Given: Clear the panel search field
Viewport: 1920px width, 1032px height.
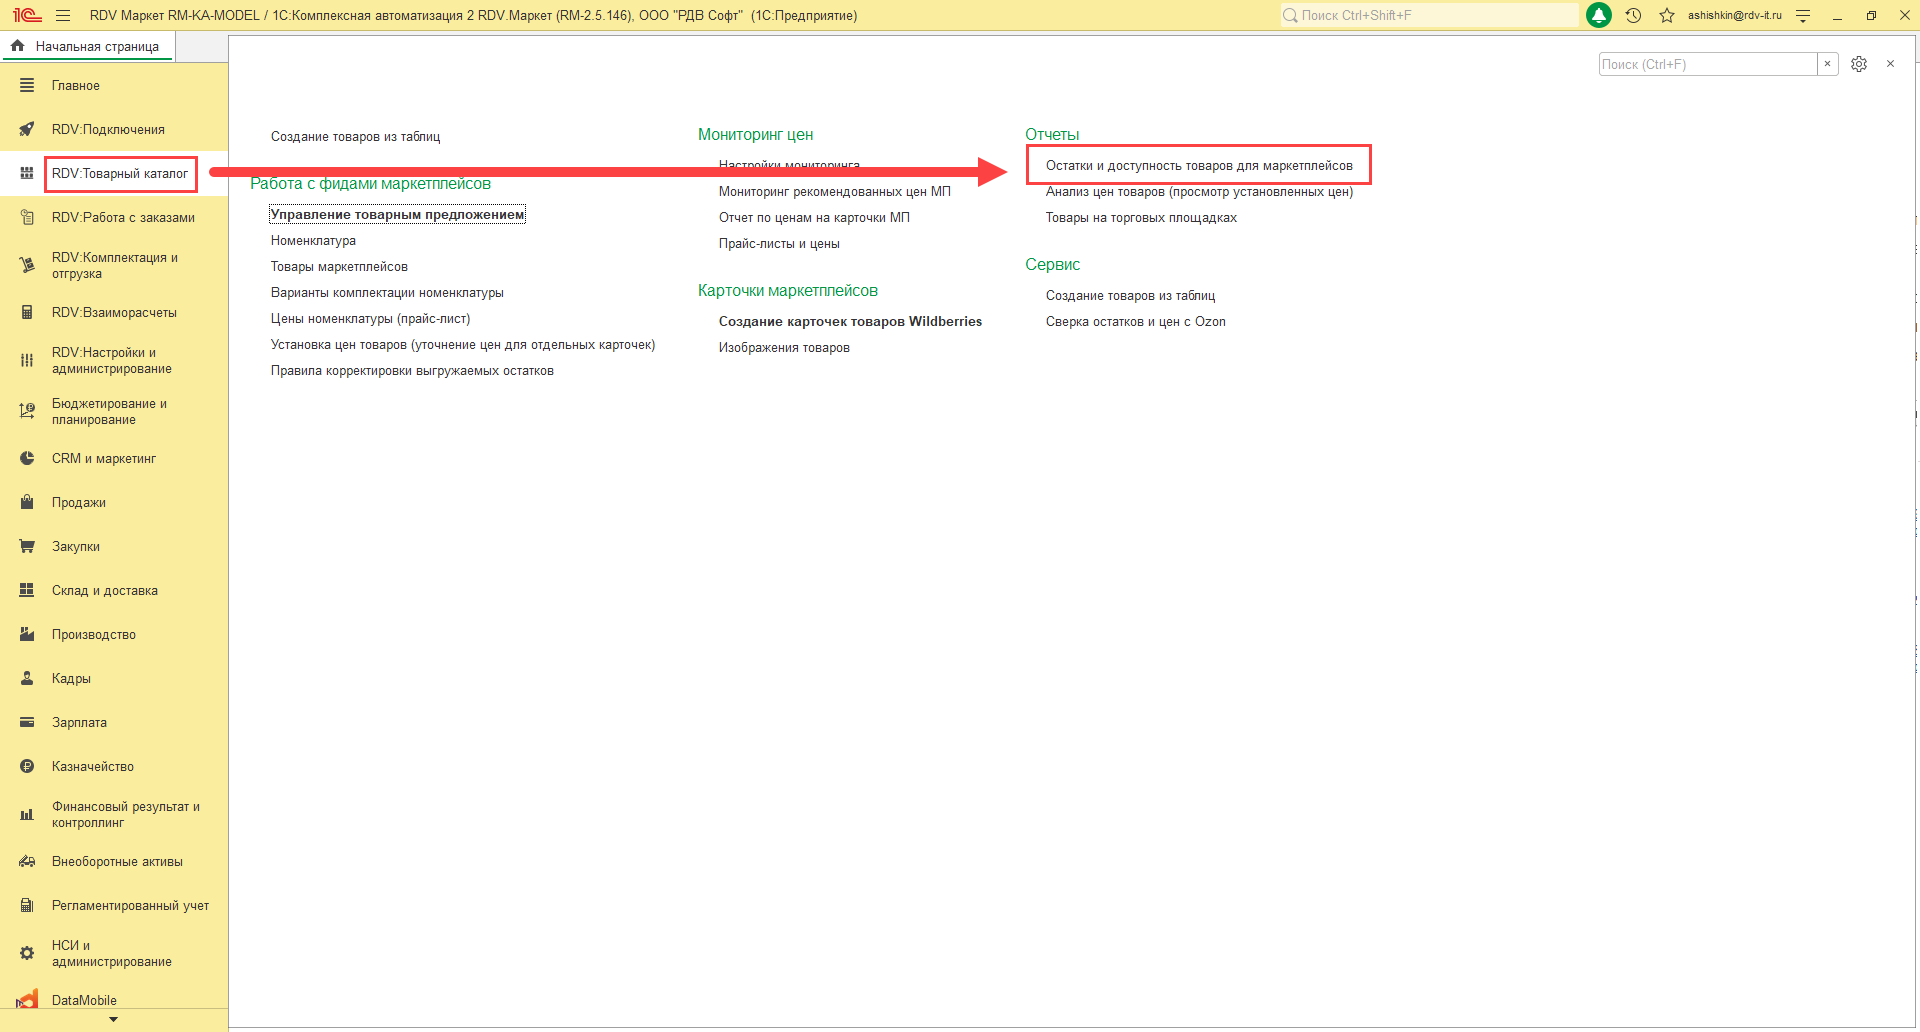Looking at the screenshot, I should [1828, 64].
